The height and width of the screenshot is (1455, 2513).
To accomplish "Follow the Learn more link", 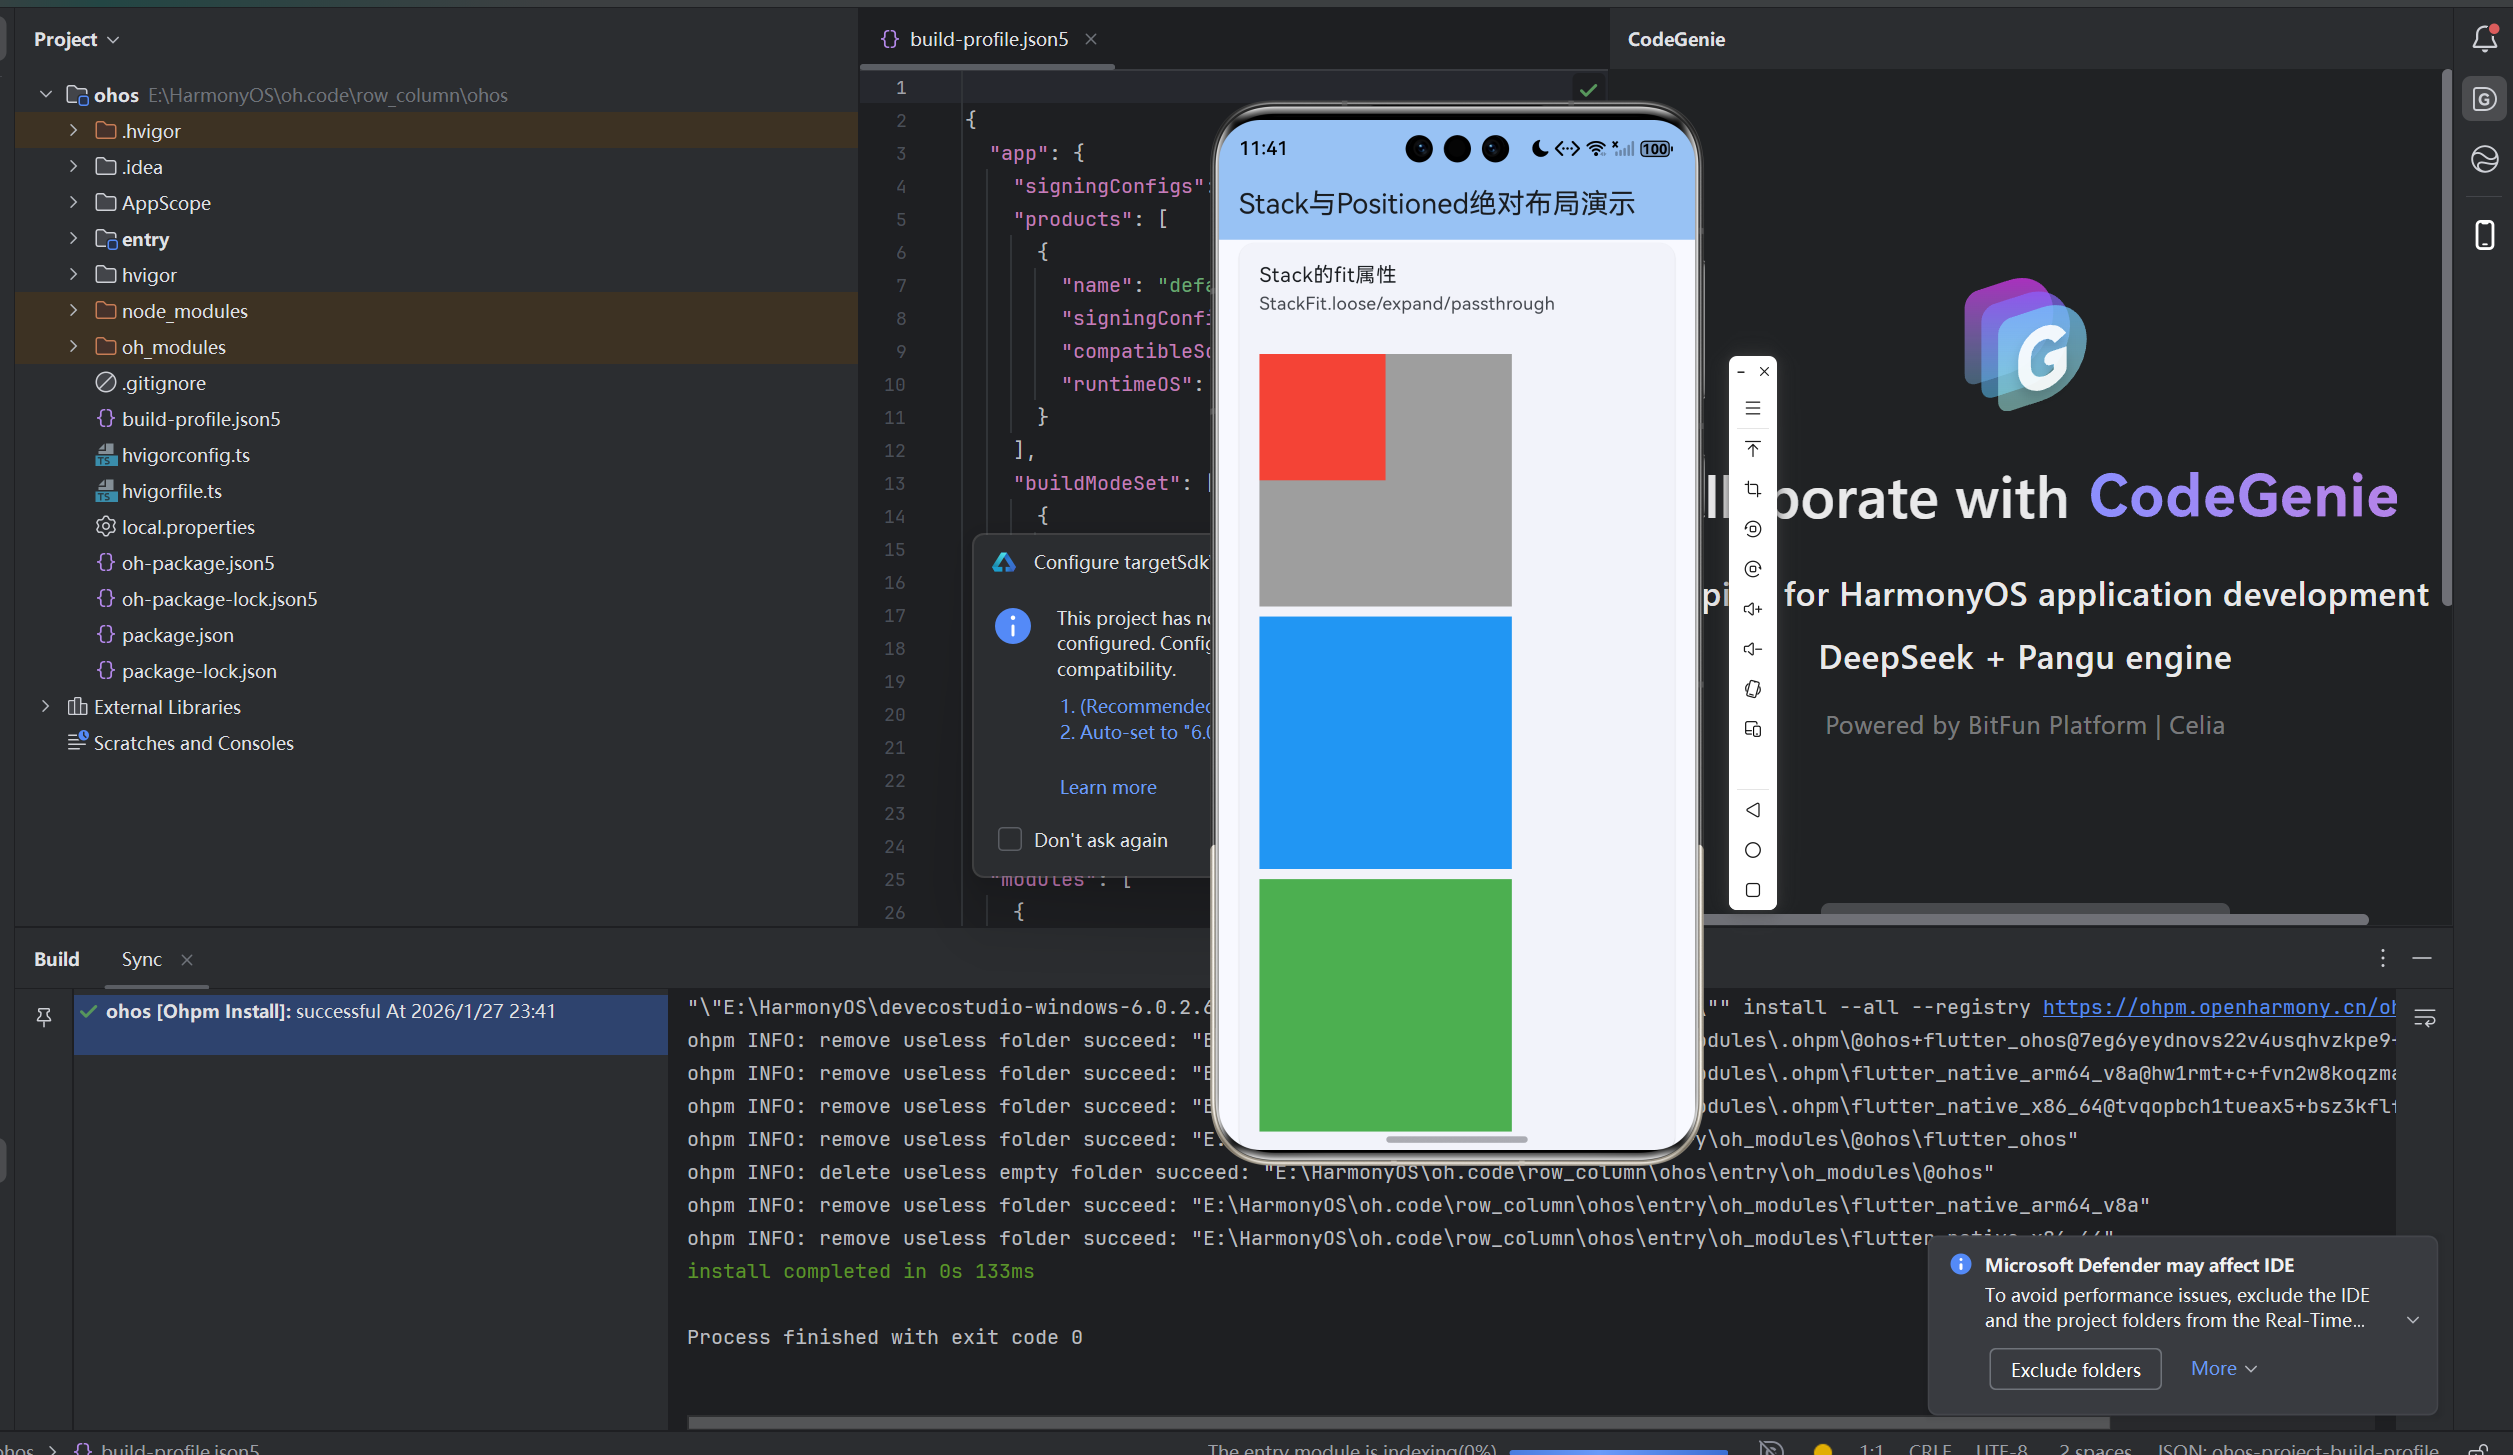I will point(1108,787).
